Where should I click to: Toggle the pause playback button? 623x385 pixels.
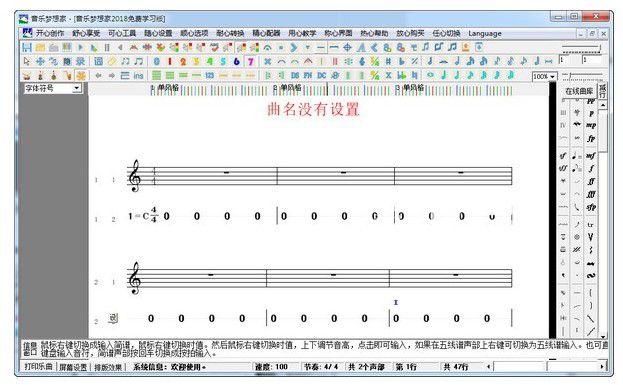click(x=107, y=48)
